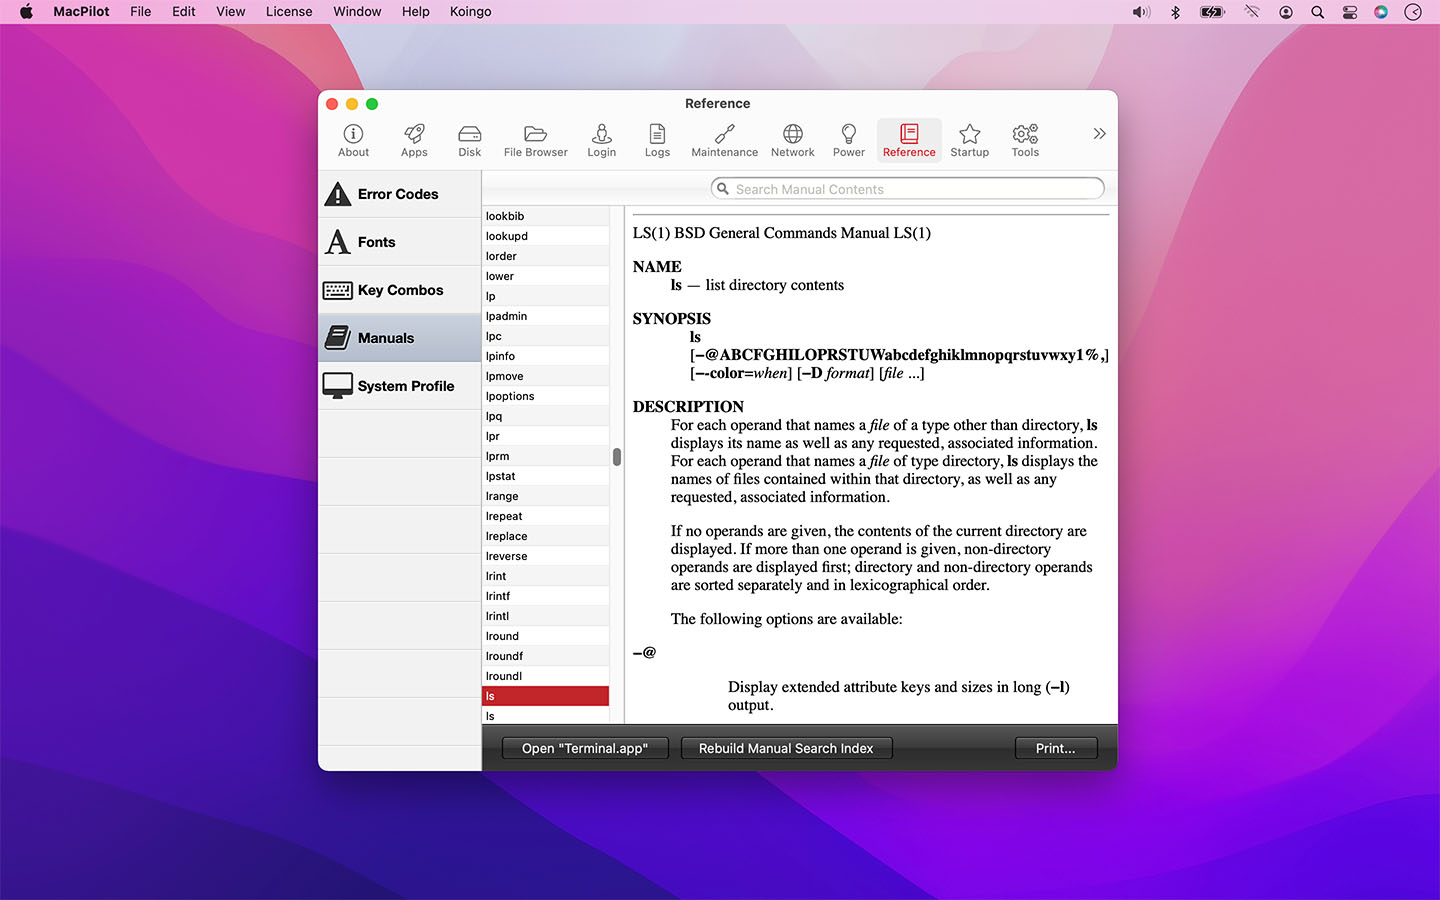Click the Print... button
The height and width of the screenshot is (900, 1440).
click(x=1055, y=748)
